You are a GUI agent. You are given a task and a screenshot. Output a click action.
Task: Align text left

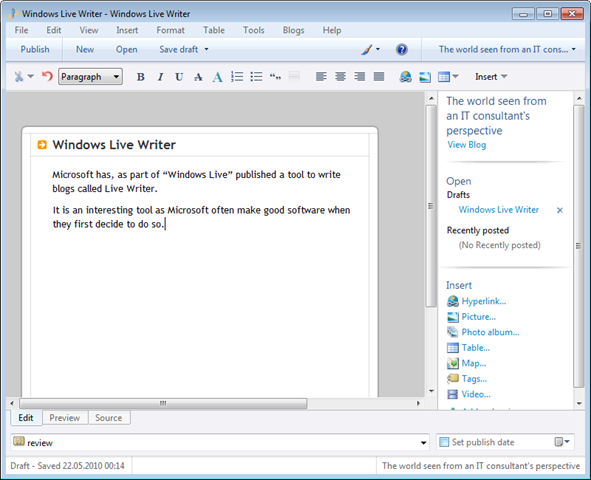point(321,76)
